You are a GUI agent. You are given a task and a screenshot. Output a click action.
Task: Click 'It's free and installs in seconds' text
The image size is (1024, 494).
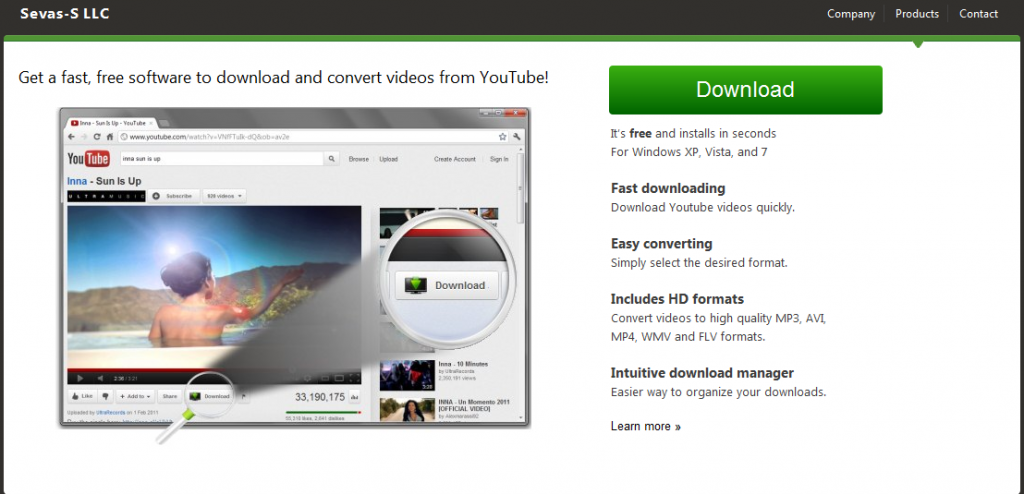694,133
